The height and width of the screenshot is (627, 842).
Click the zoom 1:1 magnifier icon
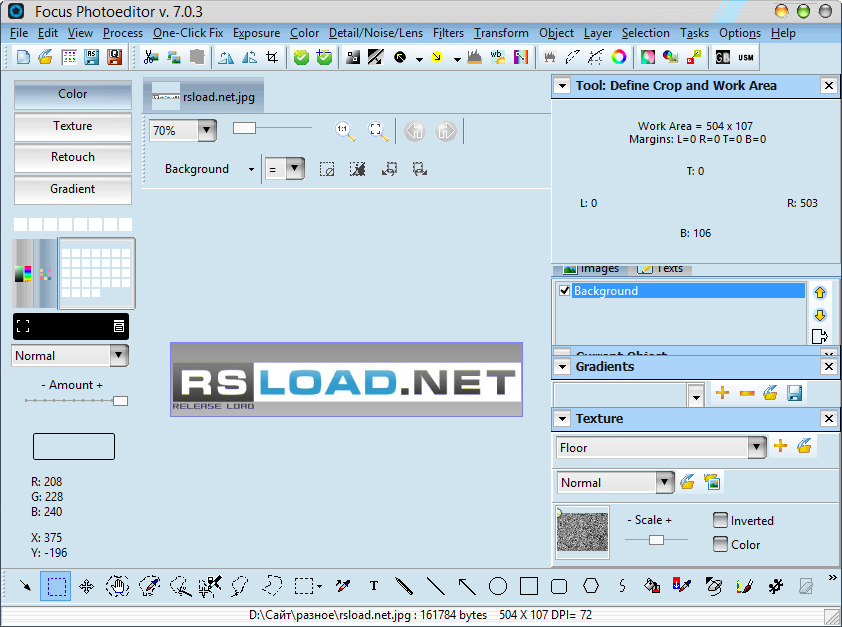344,130
